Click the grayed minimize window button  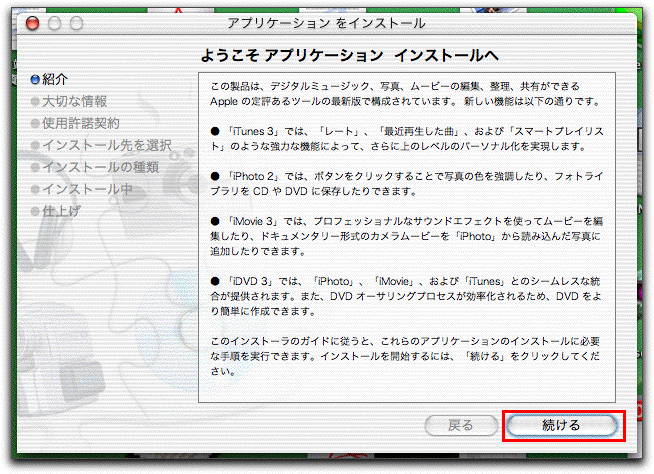pyautogui.click(x=54, y=23)
